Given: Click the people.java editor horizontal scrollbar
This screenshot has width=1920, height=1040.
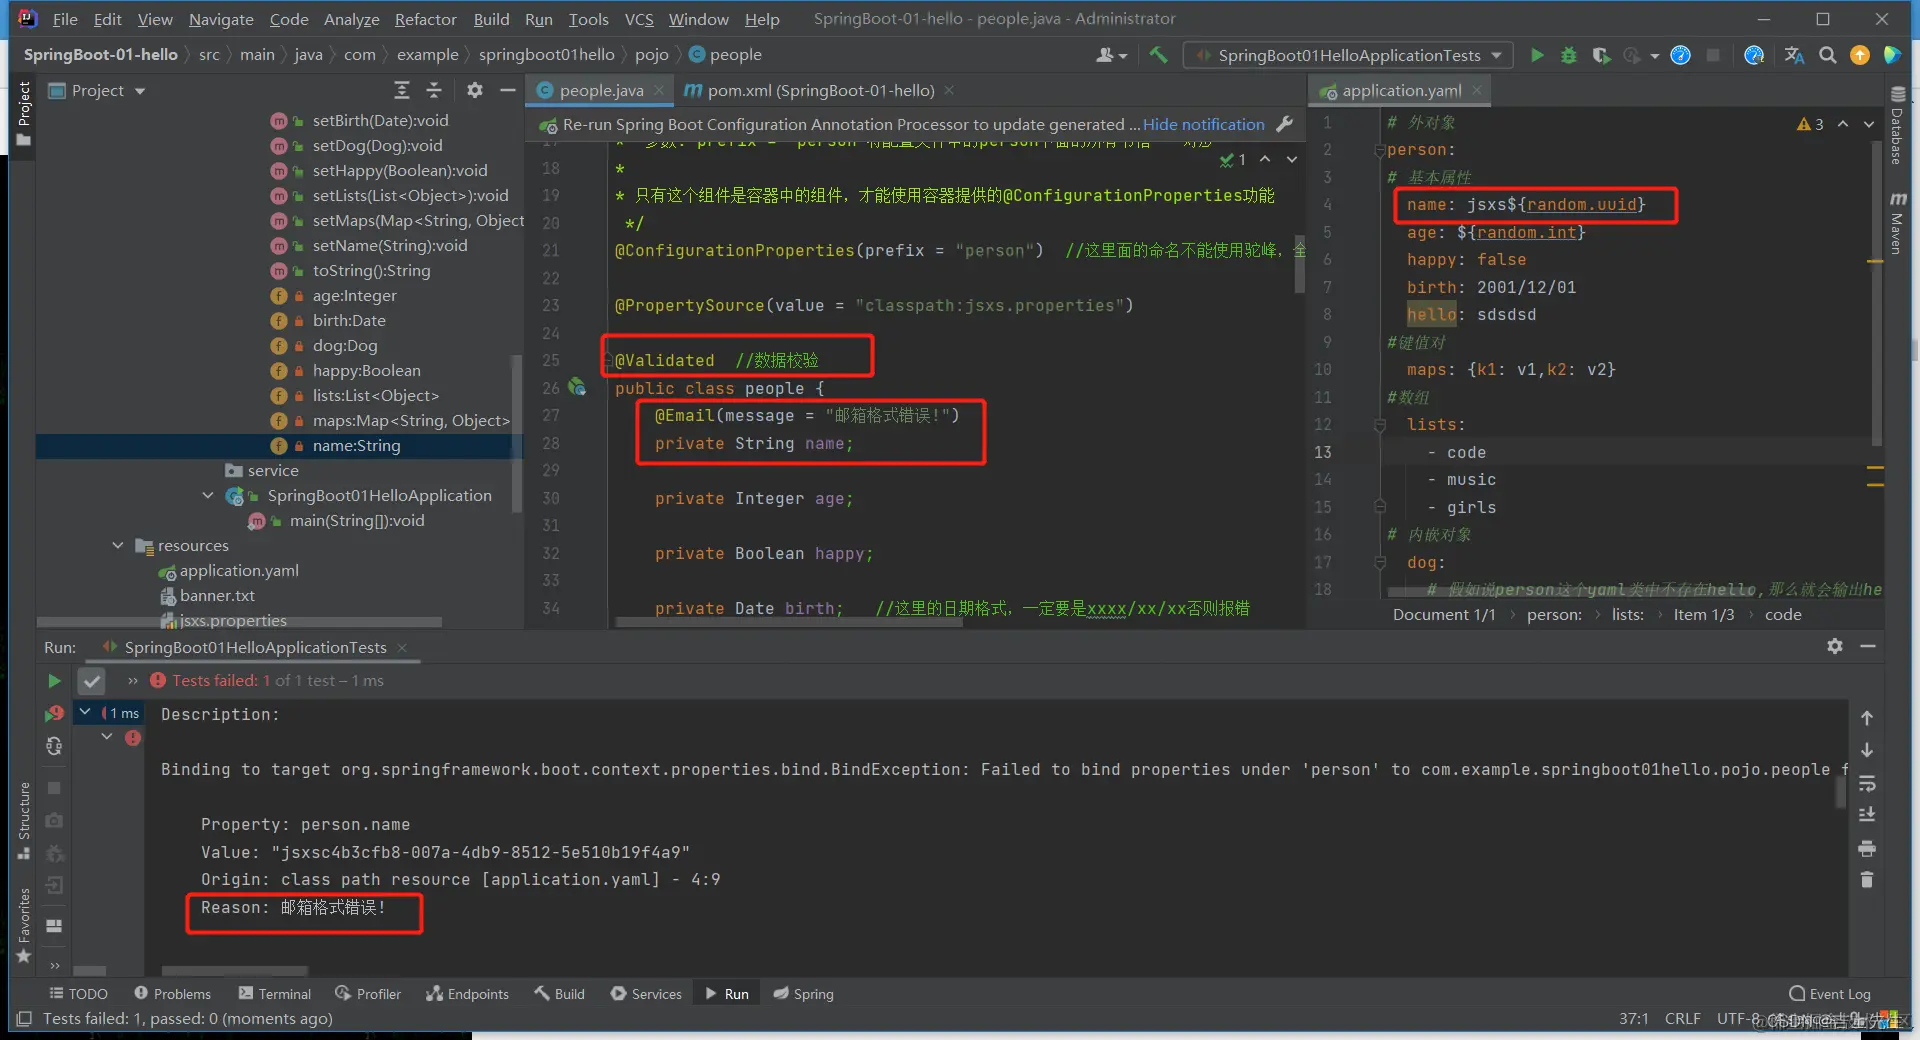Looking at the screenshot, I should 789,622.
